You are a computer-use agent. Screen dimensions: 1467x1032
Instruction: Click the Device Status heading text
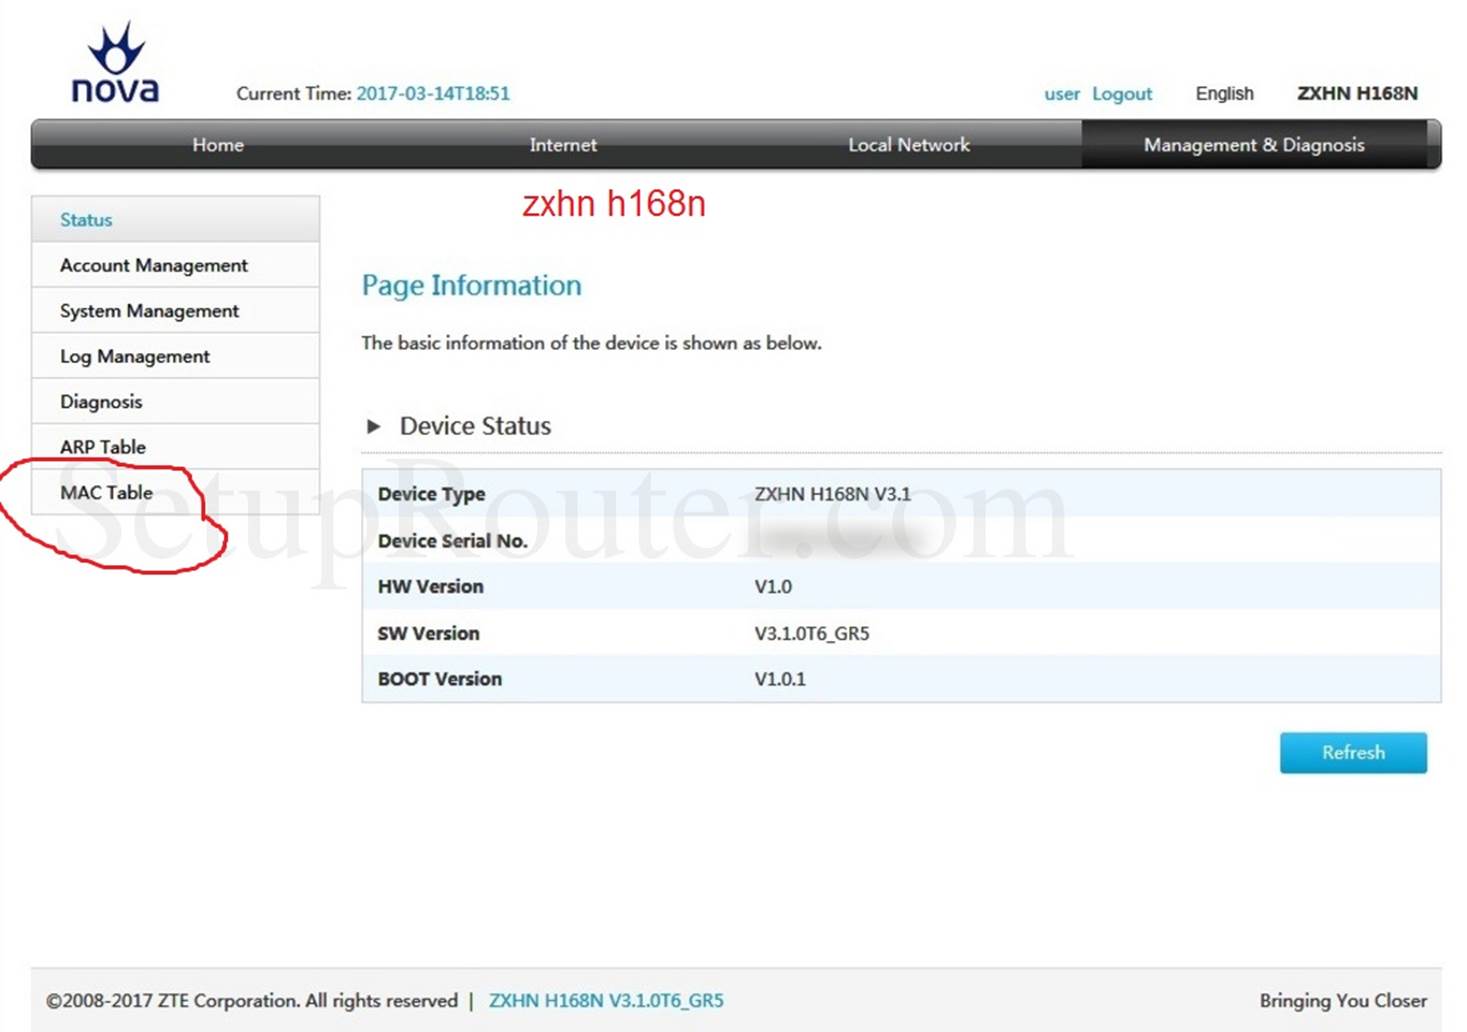coord(475,426)
